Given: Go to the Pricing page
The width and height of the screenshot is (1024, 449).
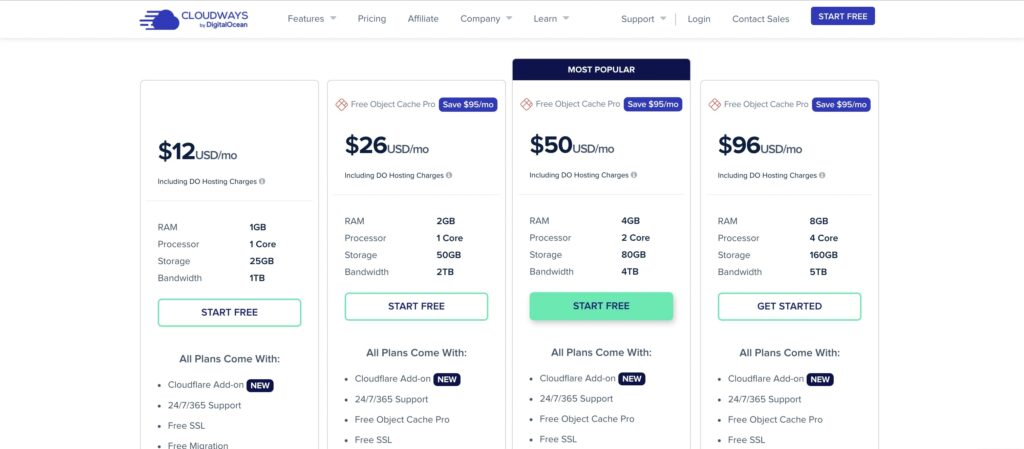Looking at the screenshot, I should tap(372, 19).
